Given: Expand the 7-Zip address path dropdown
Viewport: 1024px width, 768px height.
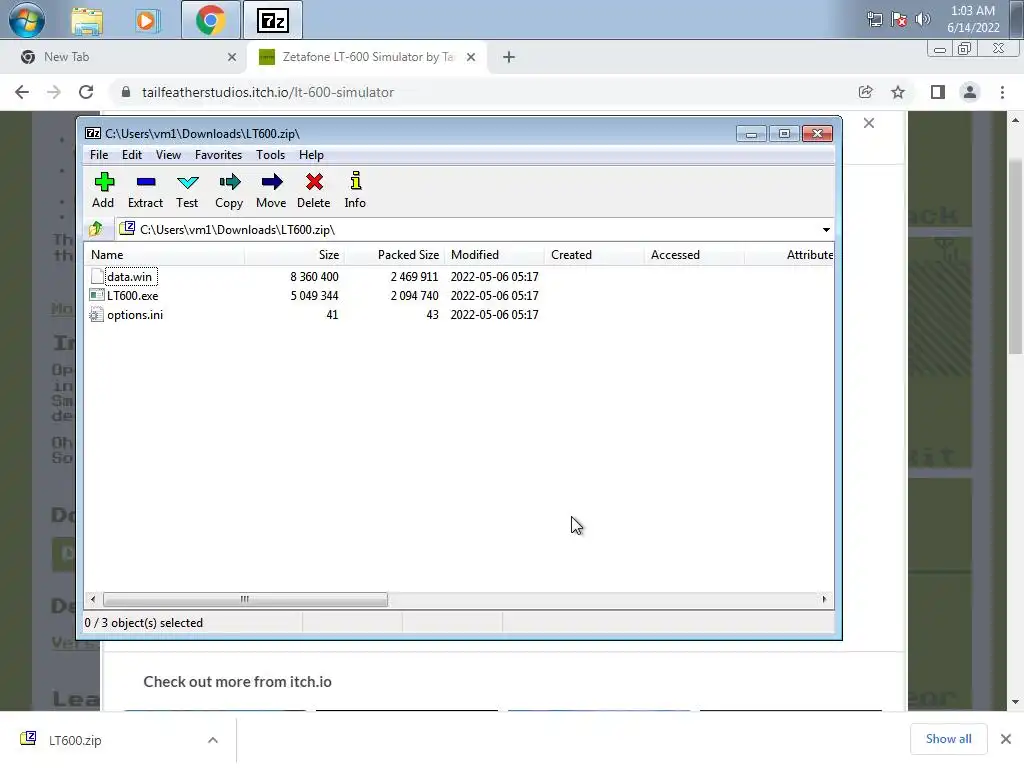Looking at the screenshot, I should pos(826,230).
